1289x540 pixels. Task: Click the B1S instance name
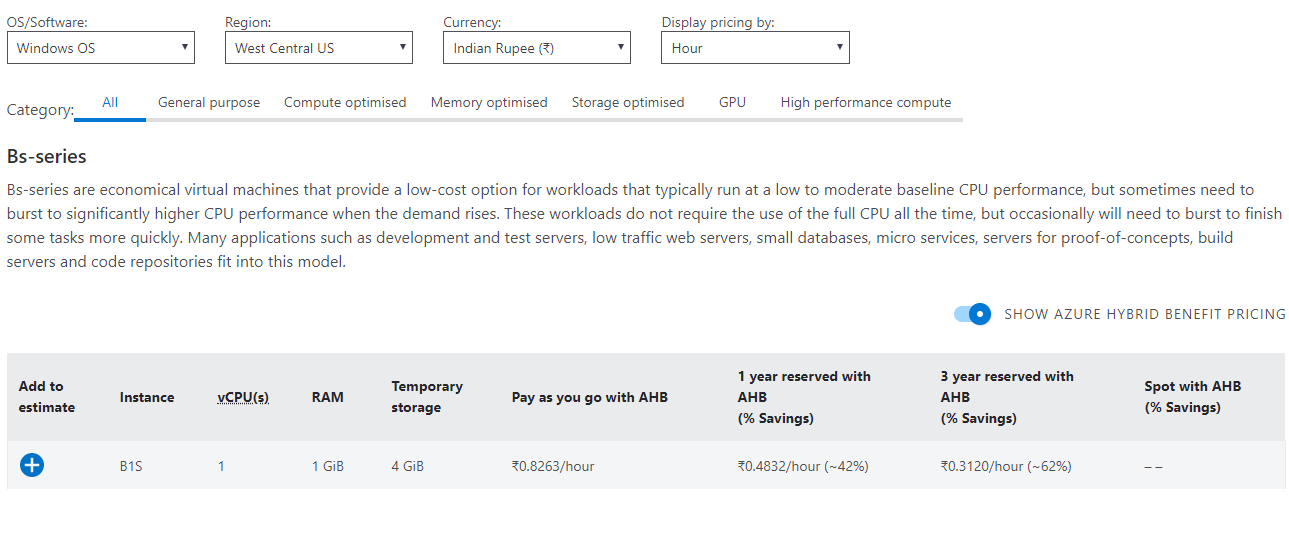pyautogui.click(x=131, y=466)
